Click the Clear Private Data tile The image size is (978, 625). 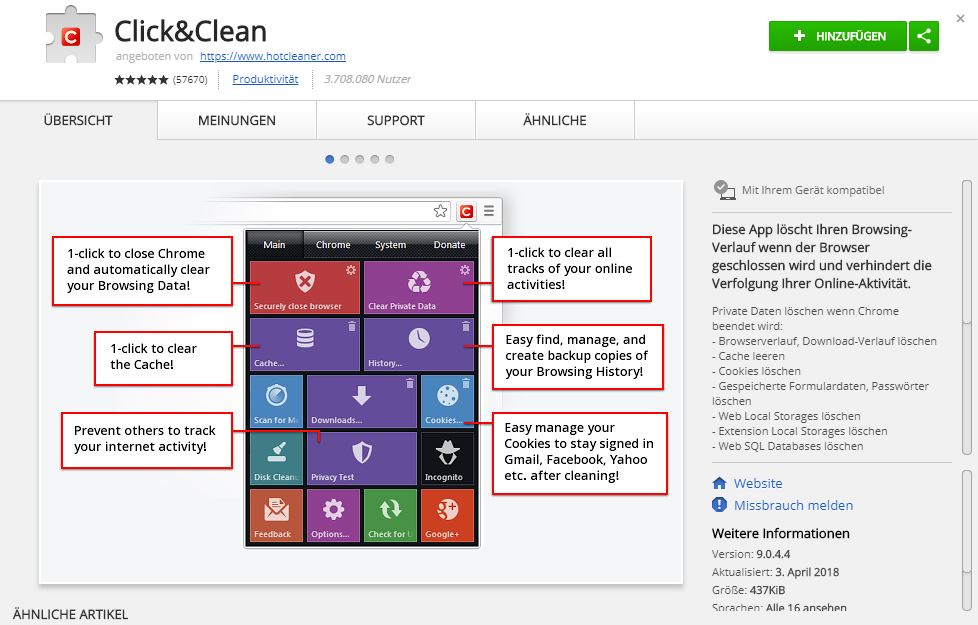pyautogui.click(x=419, y=287)
